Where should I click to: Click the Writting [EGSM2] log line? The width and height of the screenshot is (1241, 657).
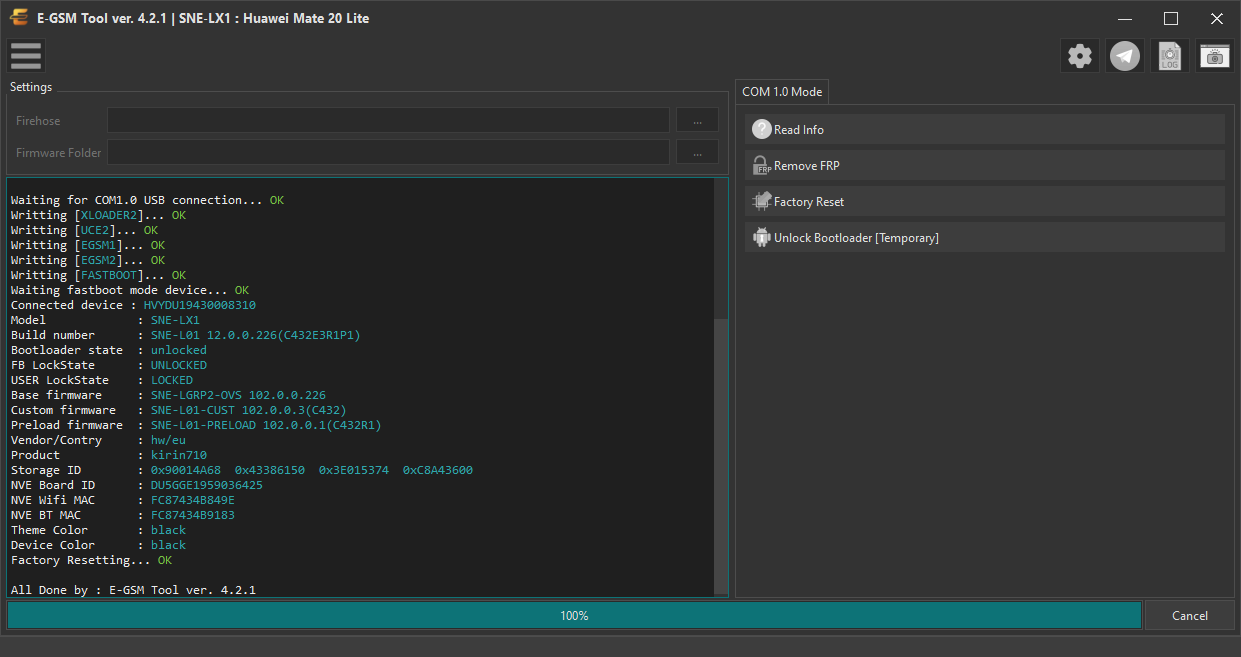click(x=88, y=260)
